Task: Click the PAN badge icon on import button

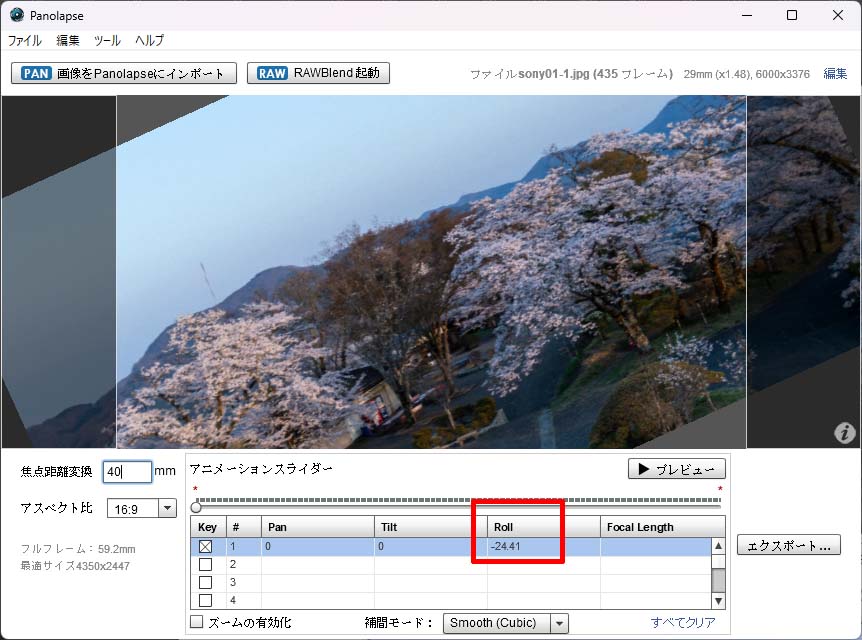Action: point(36,73)
